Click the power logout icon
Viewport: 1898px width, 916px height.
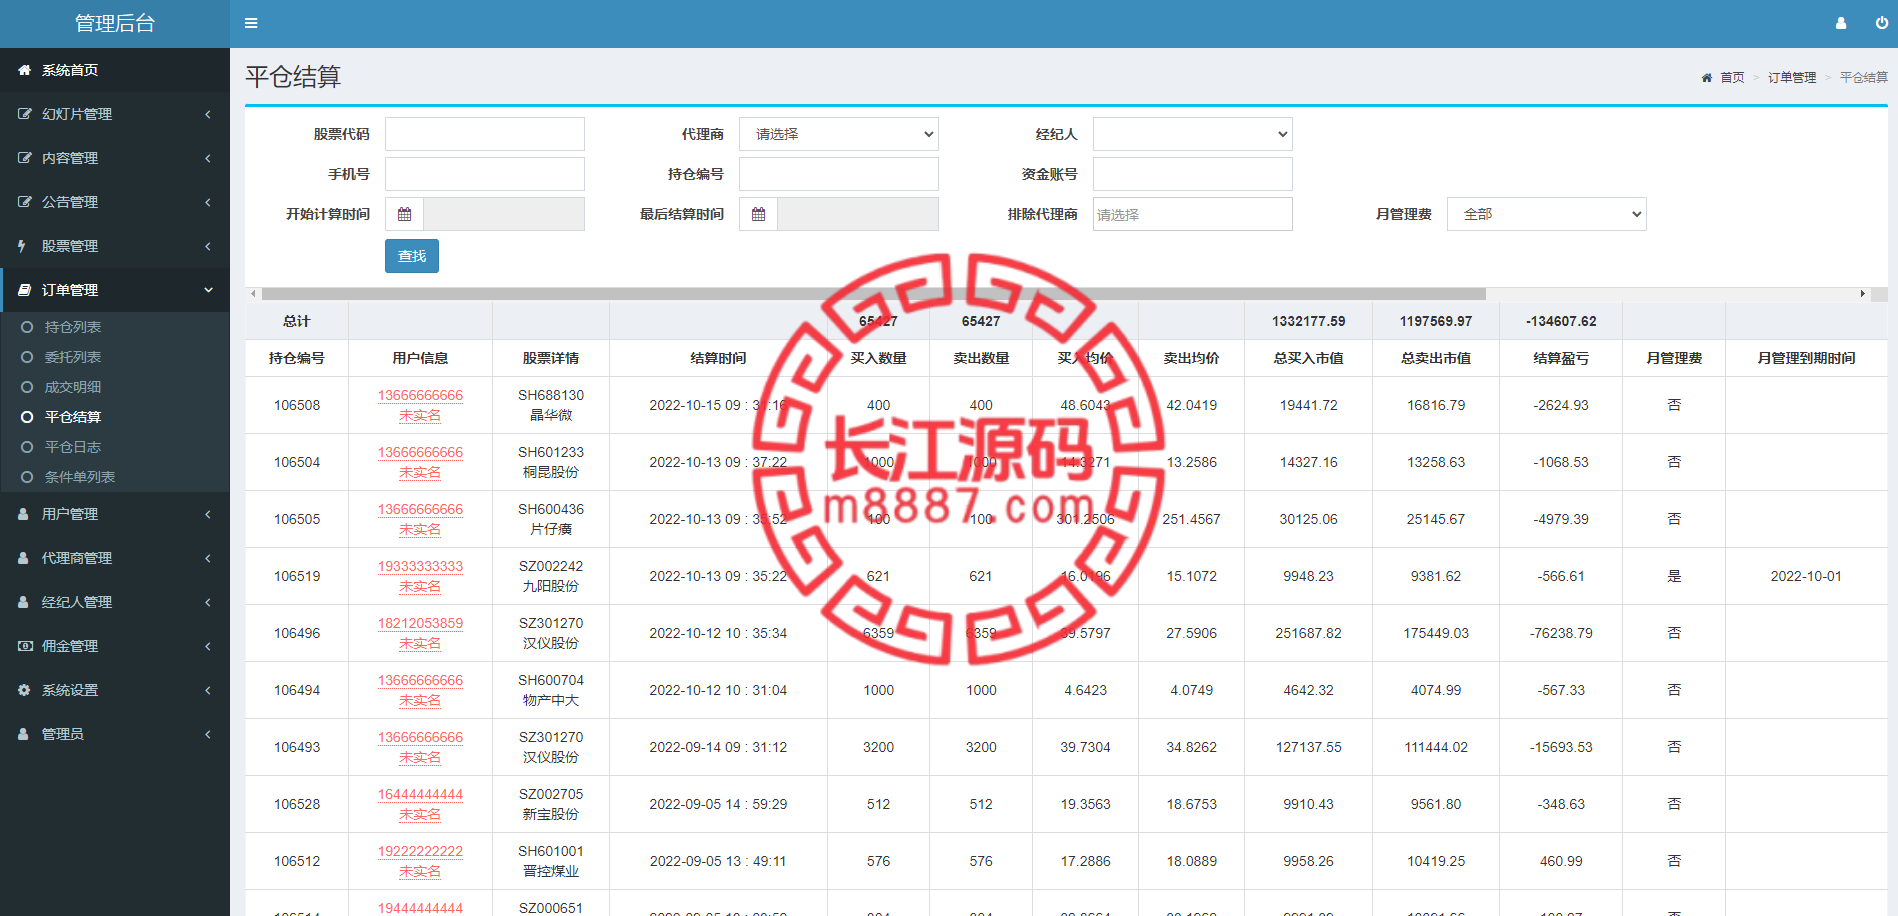(1882, 23)
